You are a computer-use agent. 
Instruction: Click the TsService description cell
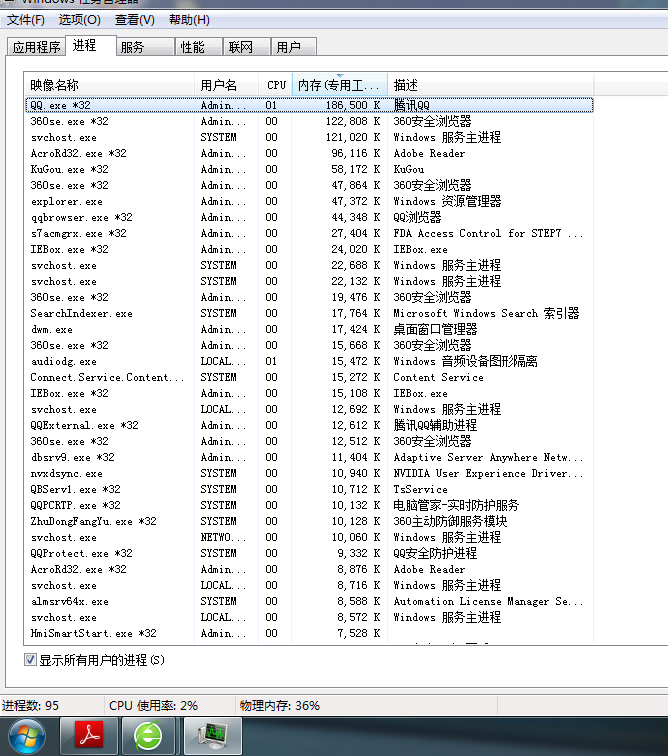point(420,489)
